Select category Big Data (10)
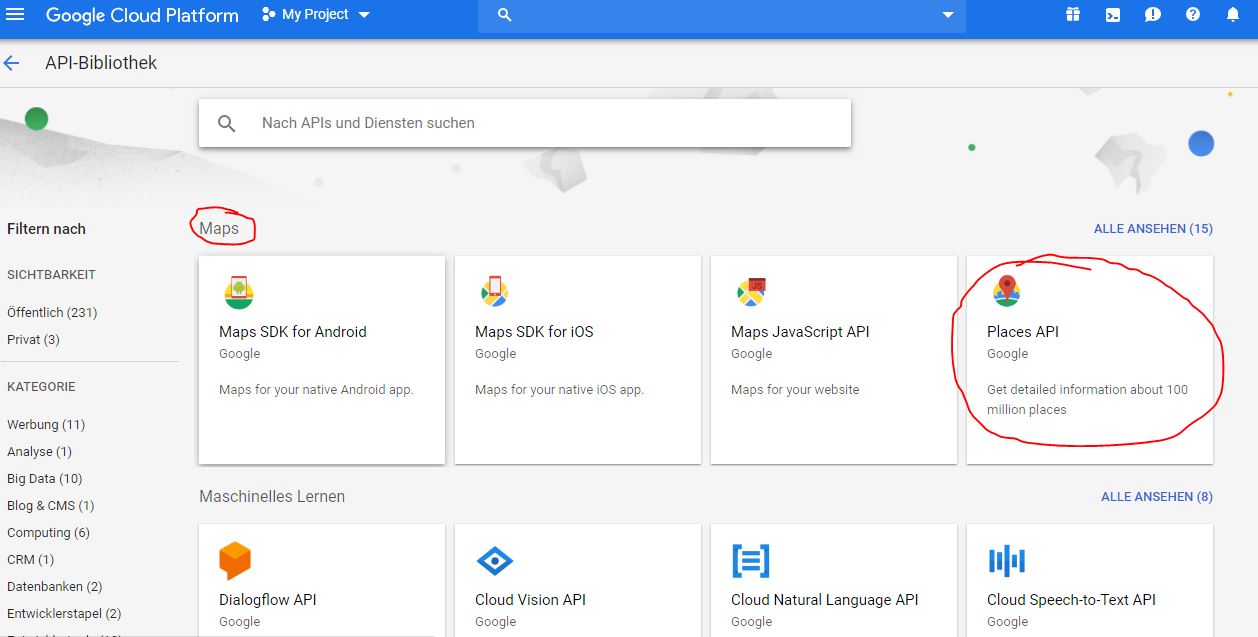Screen dimensions: 1258x637 coord(45,478)
